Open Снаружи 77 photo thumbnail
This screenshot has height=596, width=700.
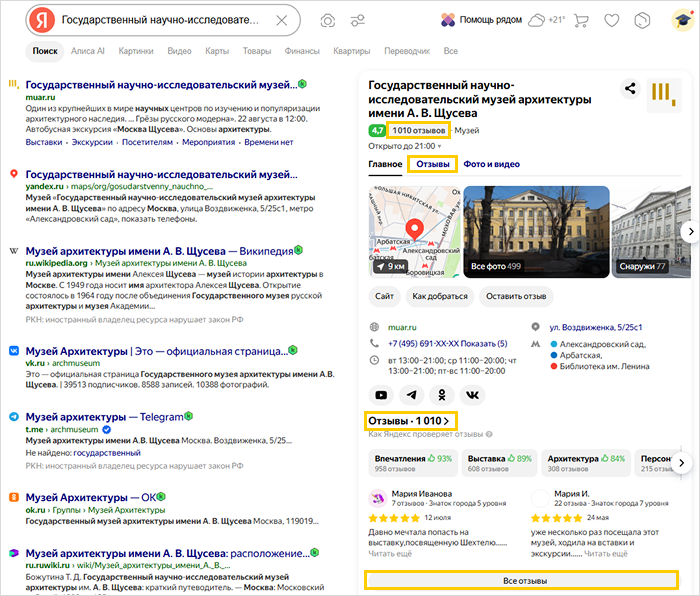[x=651, y=232]
